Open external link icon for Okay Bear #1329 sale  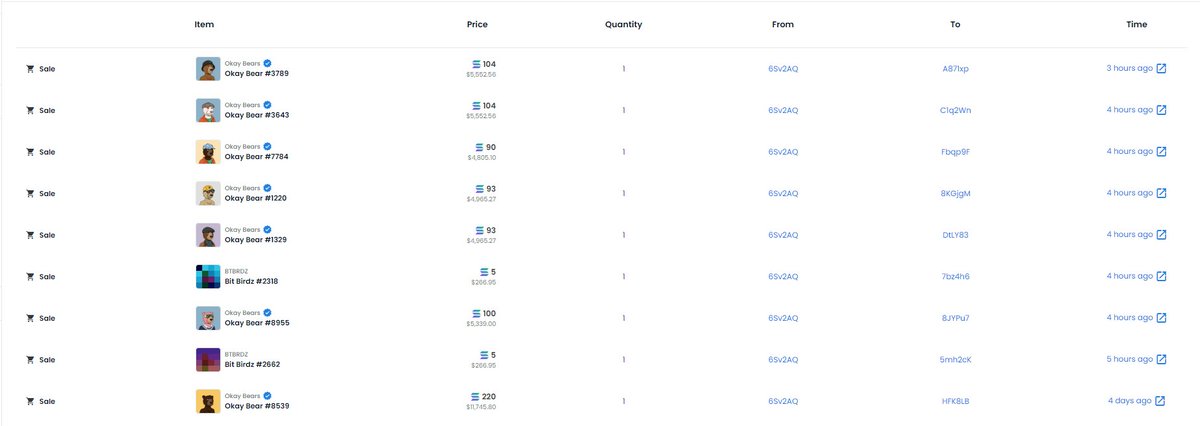1161,235
